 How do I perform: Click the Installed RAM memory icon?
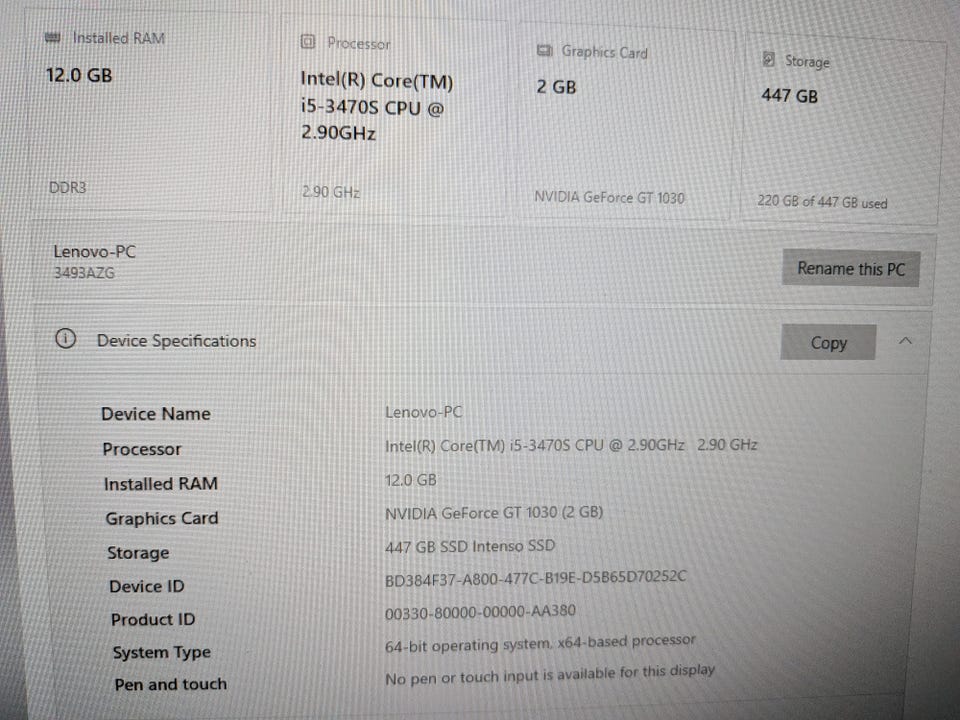pos(53,38)
